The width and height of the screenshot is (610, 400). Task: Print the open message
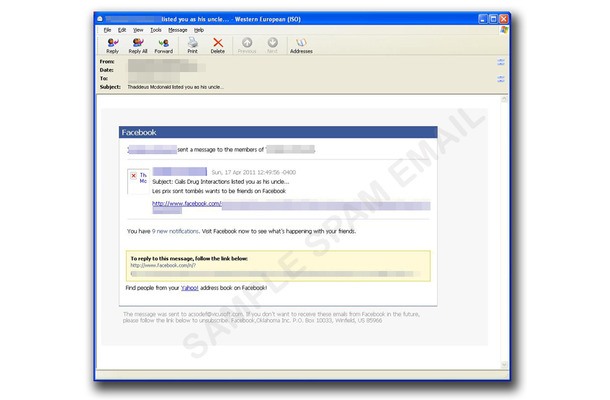pos(192,46)
